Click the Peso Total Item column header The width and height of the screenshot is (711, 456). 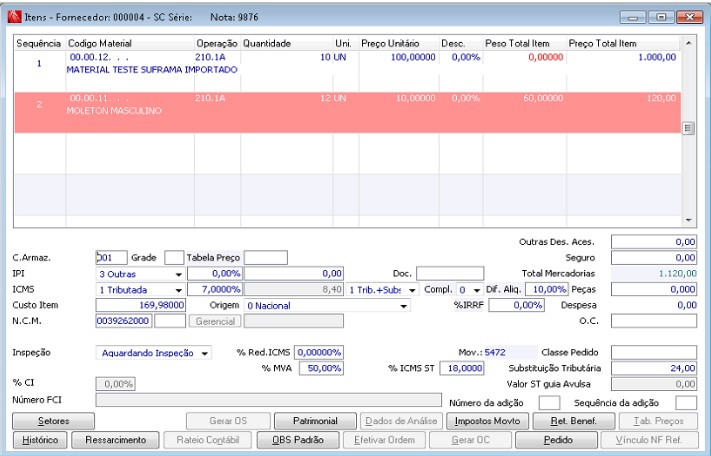pos(524,44)
